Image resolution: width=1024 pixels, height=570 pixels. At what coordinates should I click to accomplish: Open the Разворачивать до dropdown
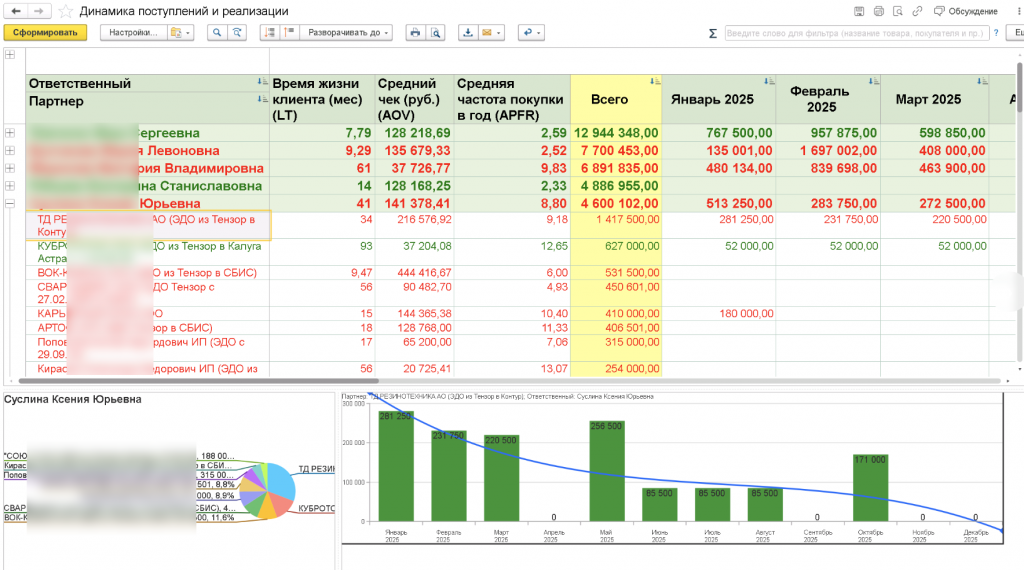(347, 33)
